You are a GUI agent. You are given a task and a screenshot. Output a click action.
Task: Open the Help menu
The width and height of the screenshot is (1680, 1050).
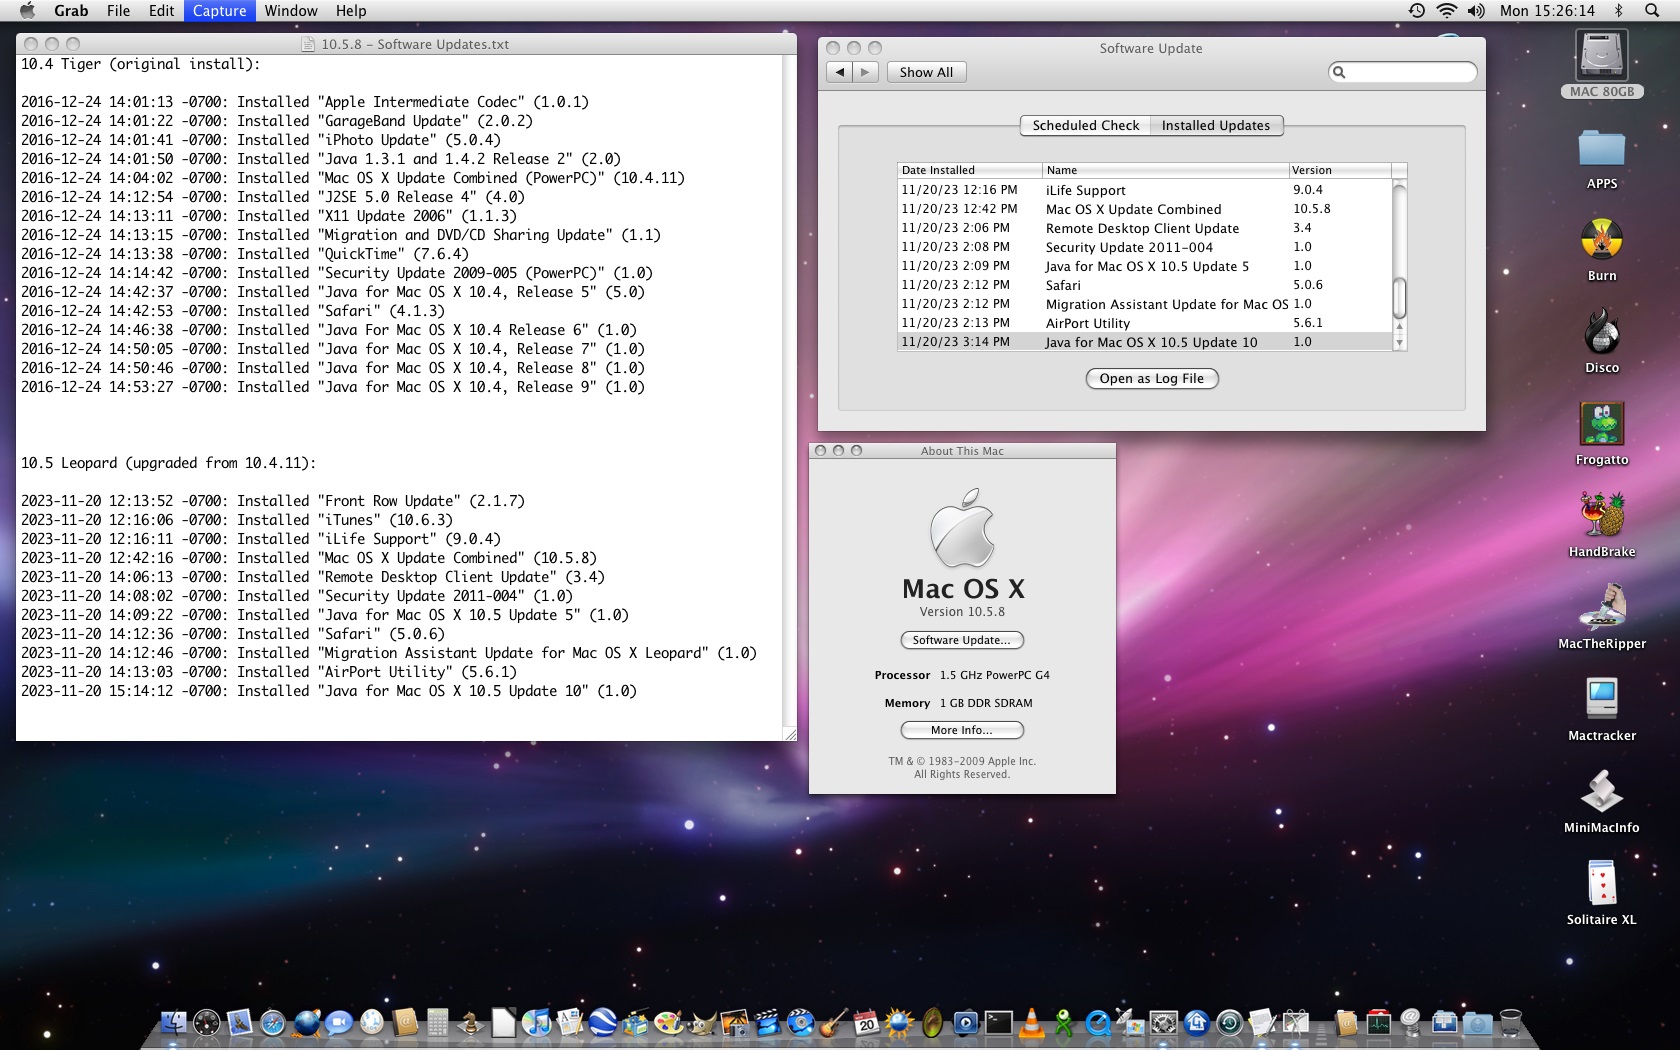click(351, 10)
